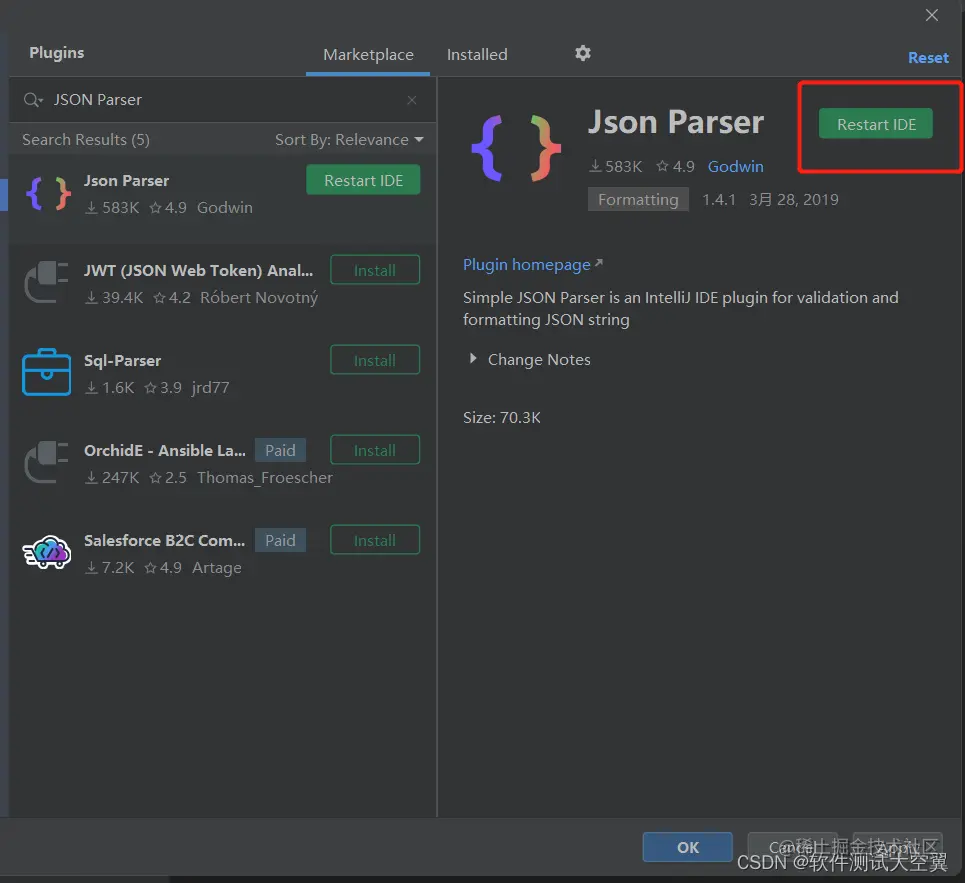965x883 pixels.
Task: Select Sql-Parser briefcase icon
Action: click(46, 372)
